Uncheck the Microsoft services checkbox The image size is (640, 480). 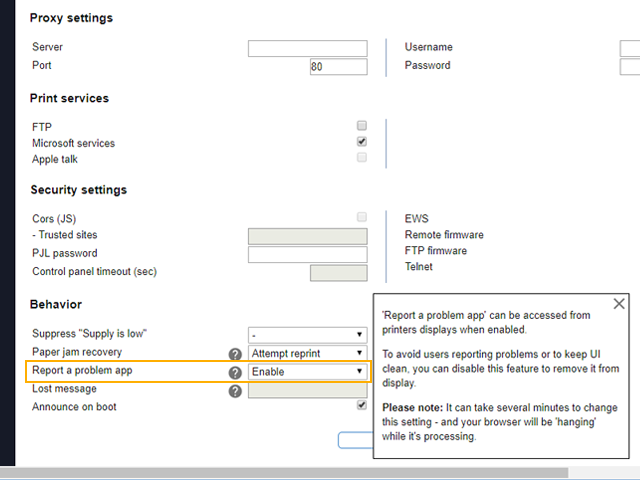pos(362,143)
